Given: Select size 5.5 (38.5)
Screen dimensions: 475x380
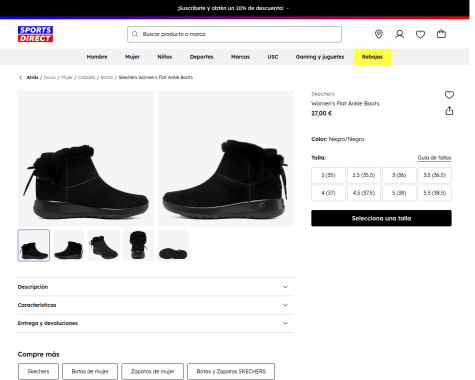Looking at the screenshot, I should [435, 193].
